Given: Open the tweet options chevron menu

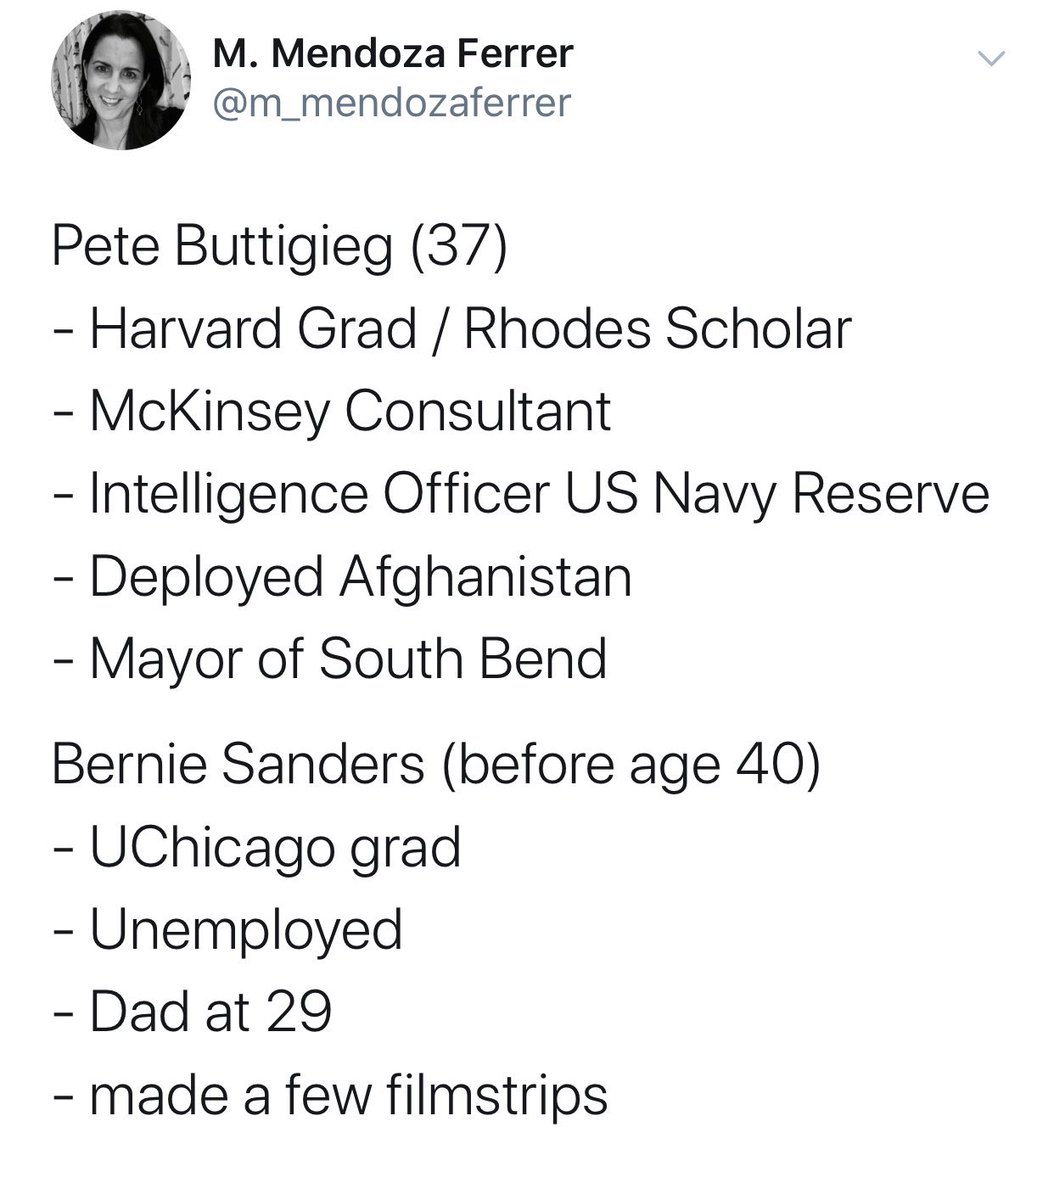Looking at the screenshot, I should click(x=990, y=59).
